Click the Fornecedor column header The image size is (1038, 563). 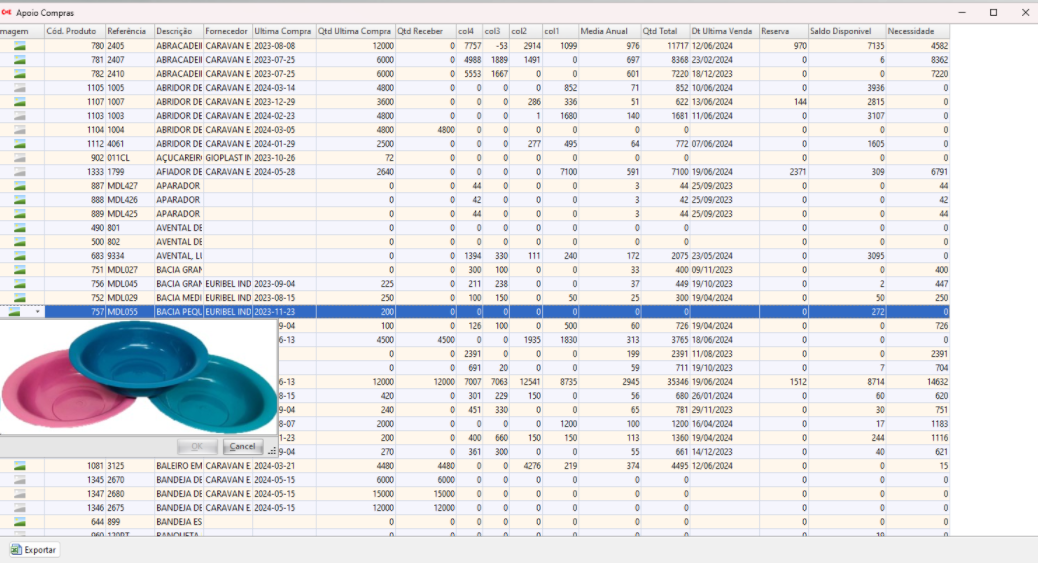point(227,32)
